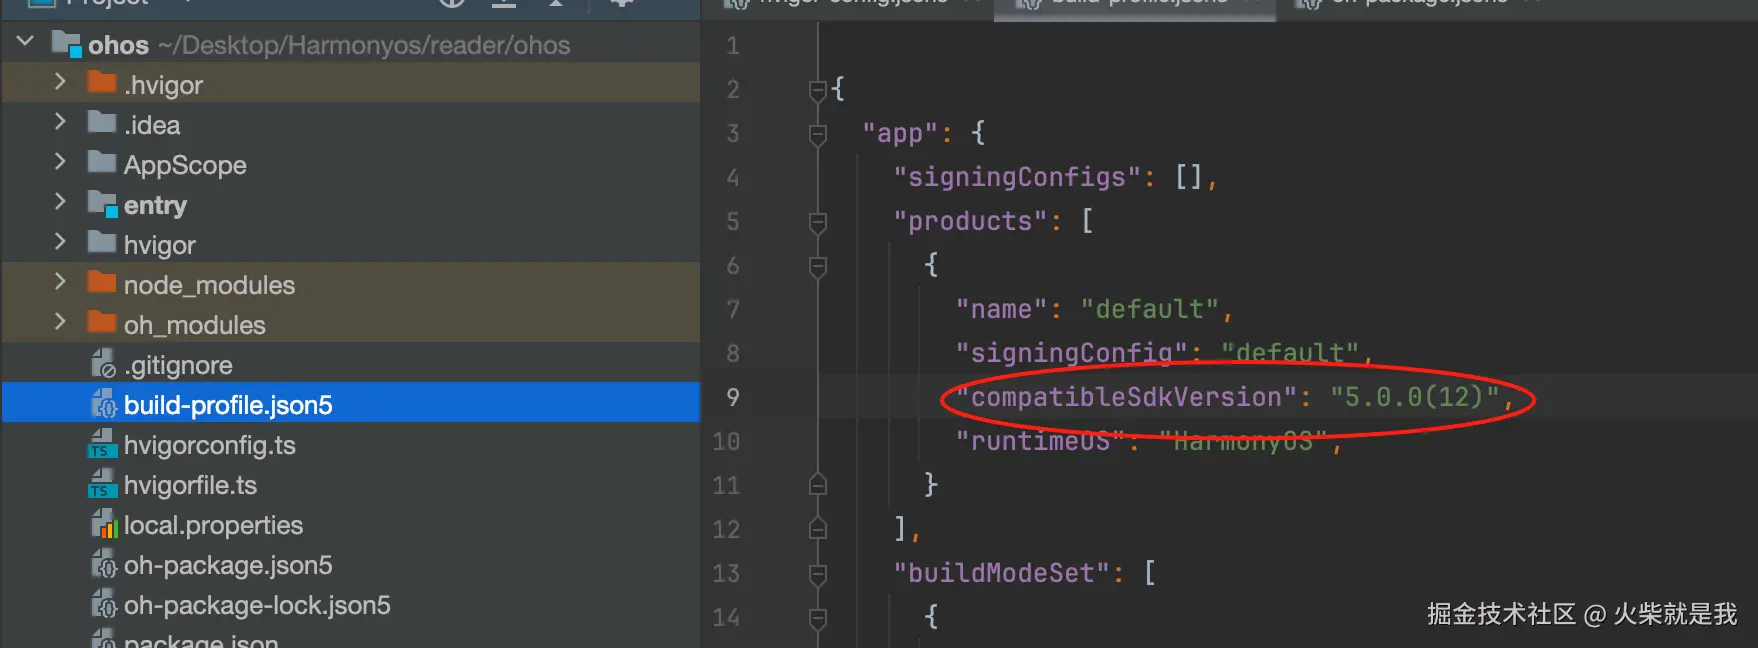Fold the "products" array at line 5
The height and width of the screenshot is (648, 1758).
click(x=817, y=222)
